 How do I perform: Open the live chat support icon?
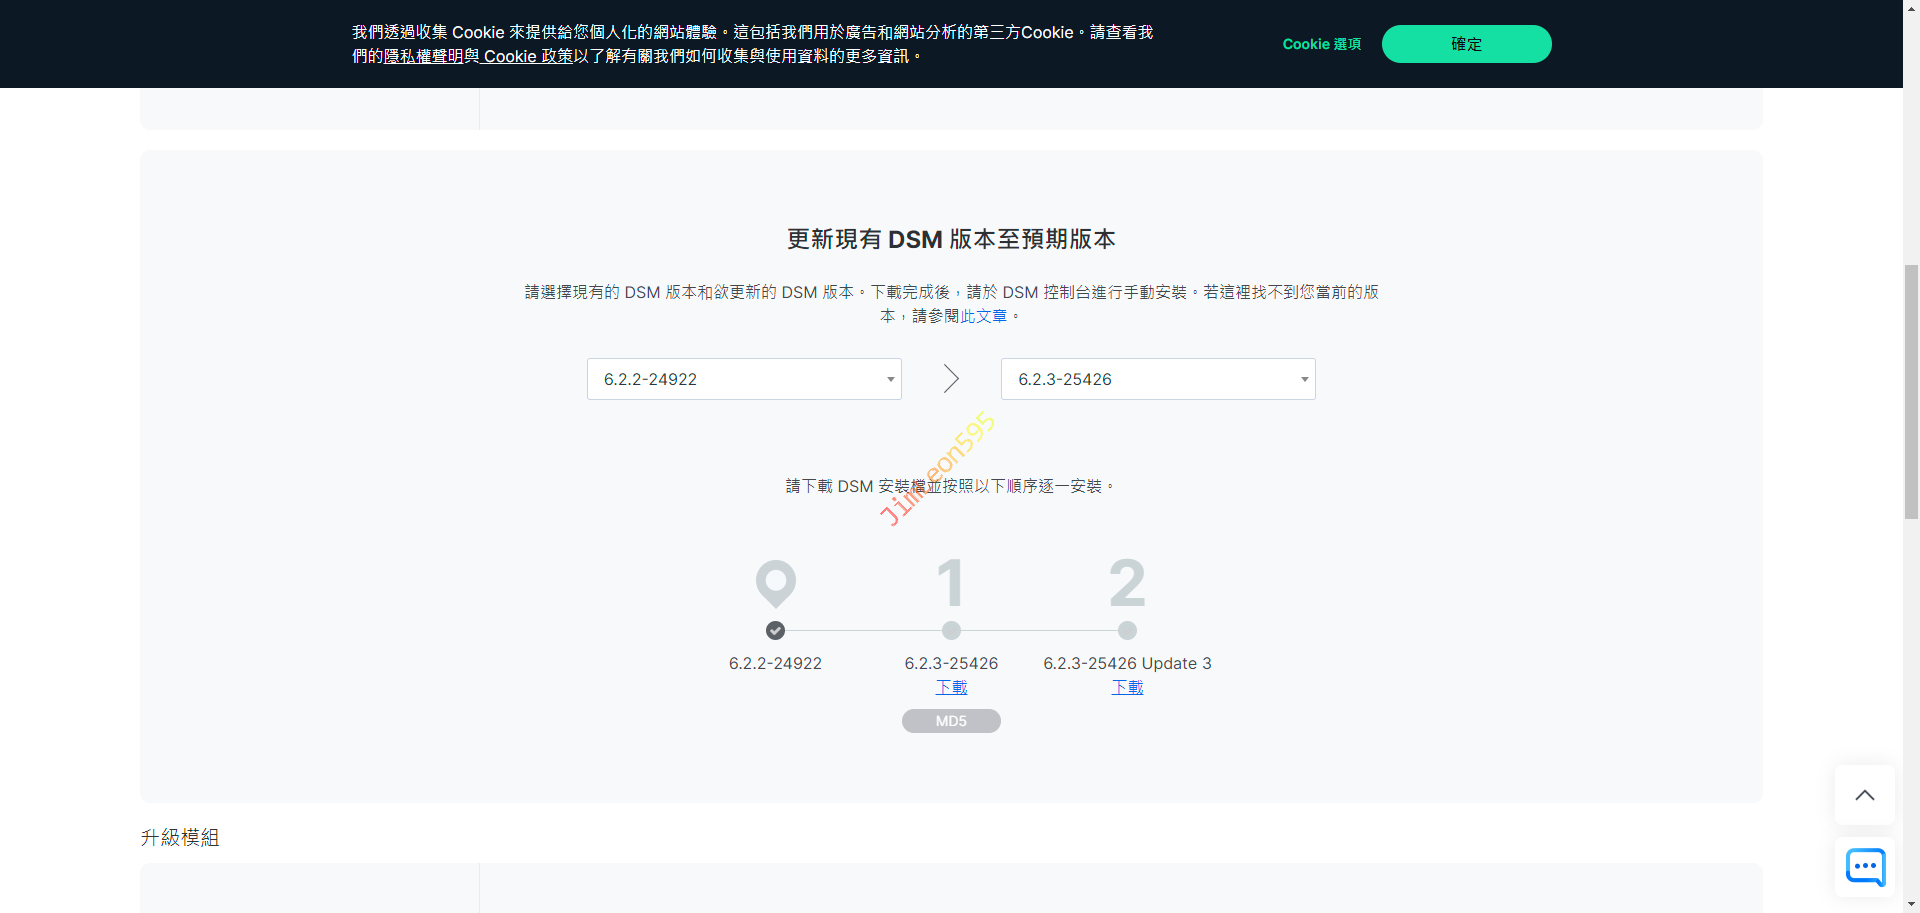pyautogui.click(x=1865, y=866)
